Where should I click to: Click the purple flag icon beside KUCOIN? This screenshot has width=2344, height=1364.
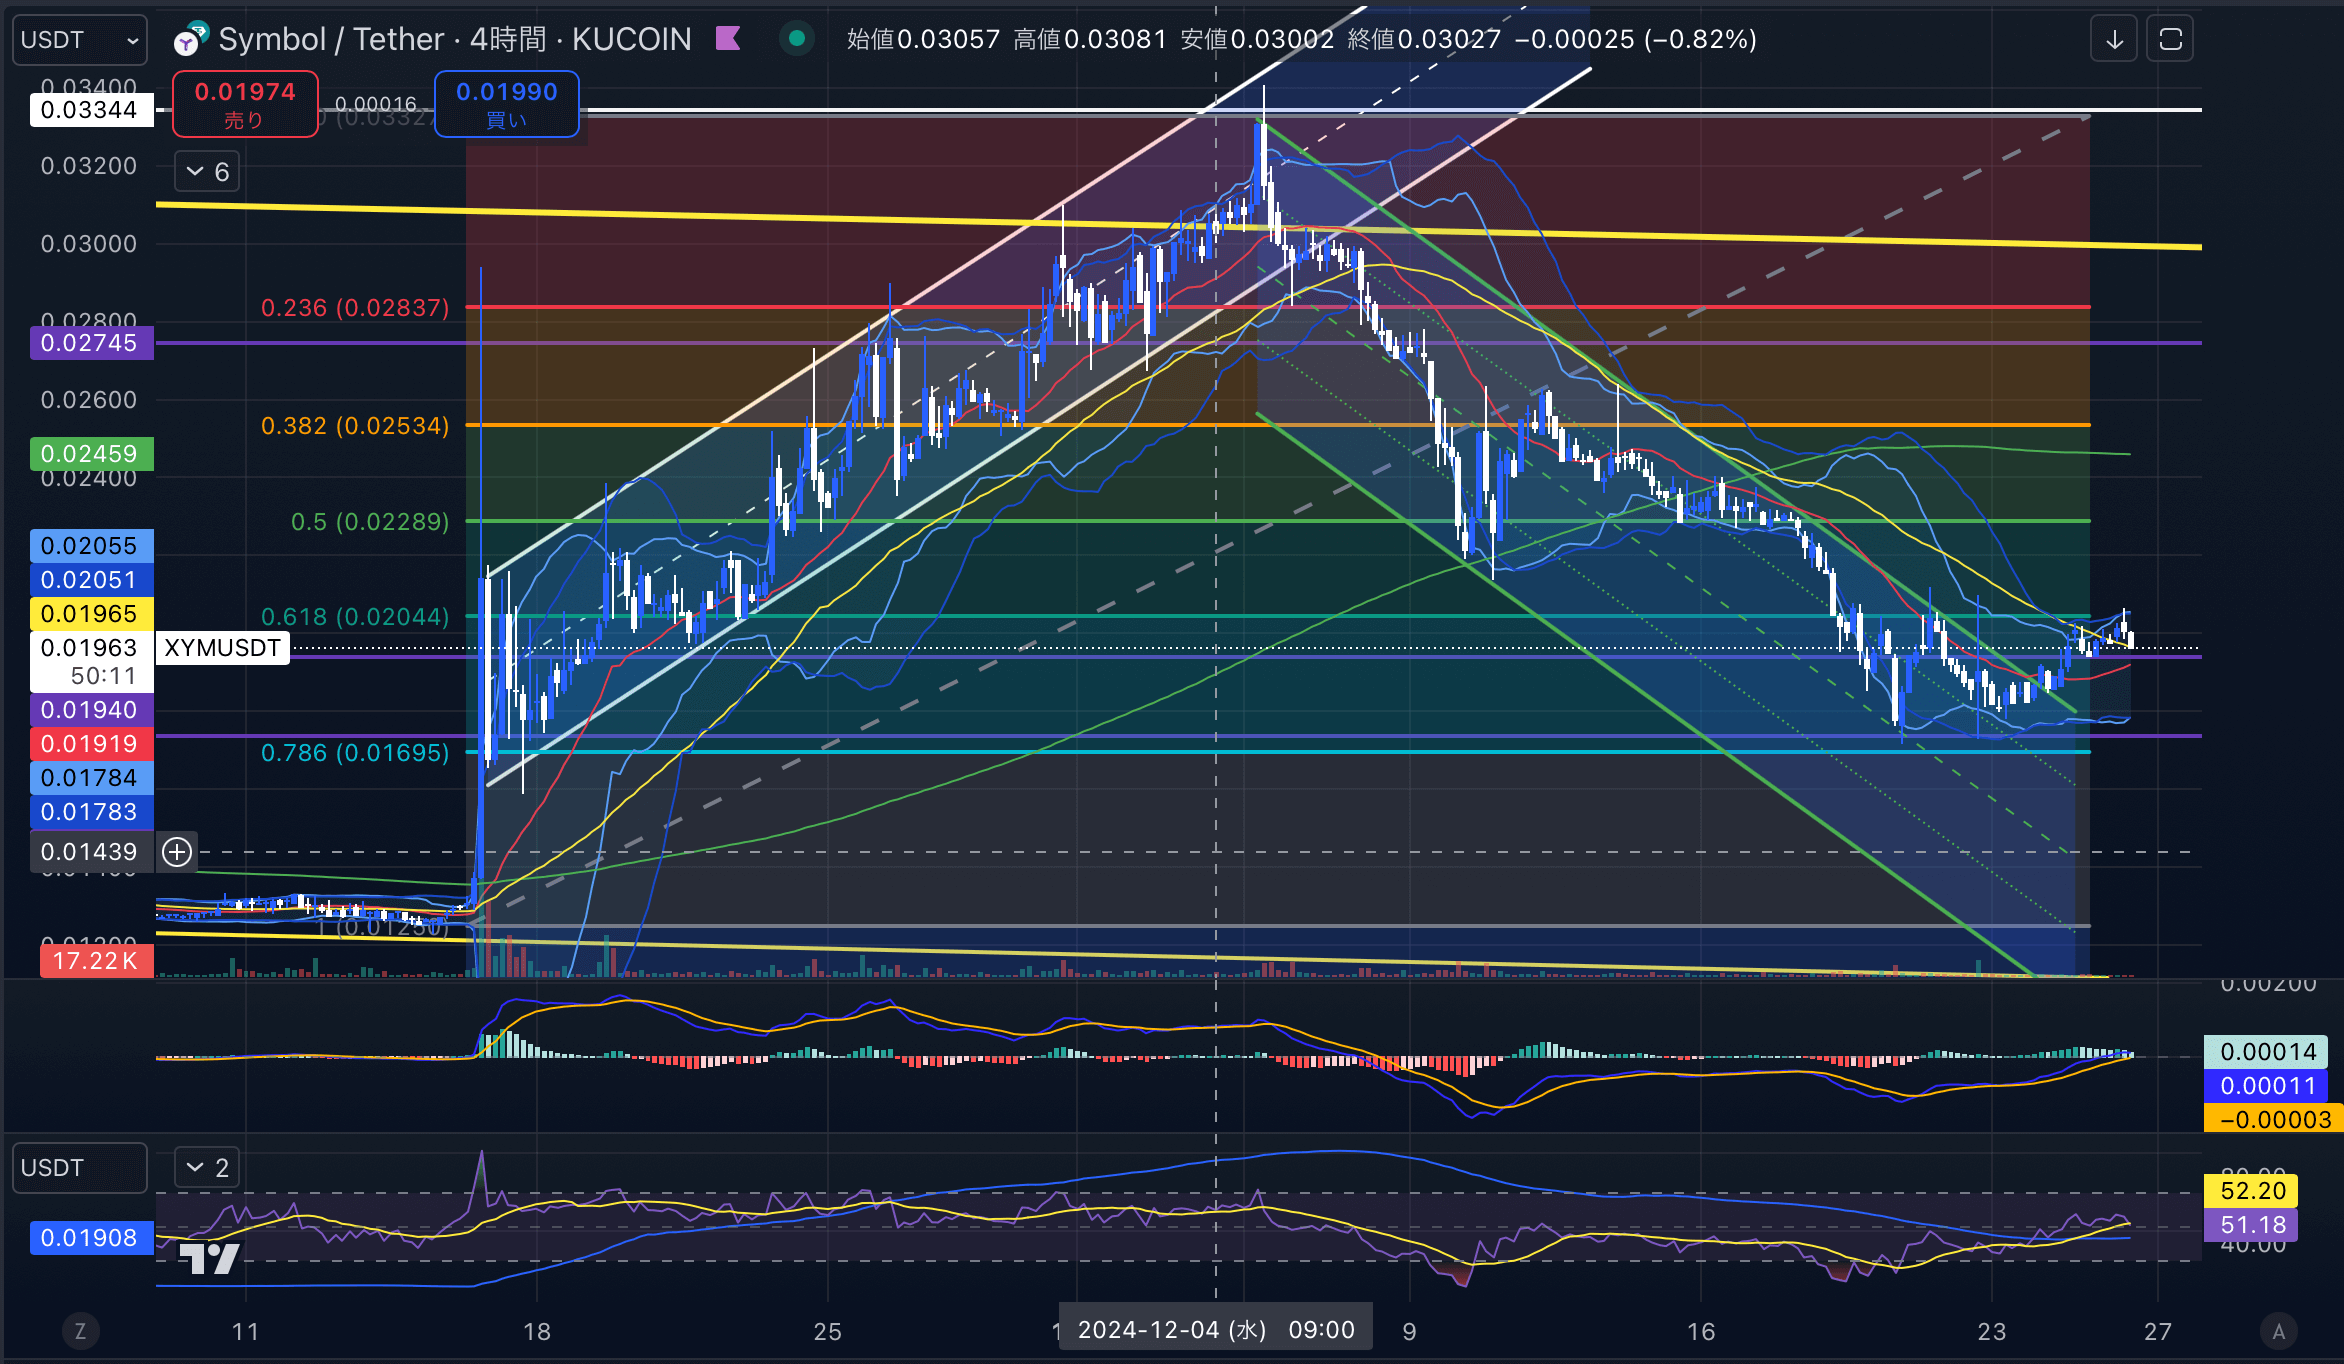(728, 39)
